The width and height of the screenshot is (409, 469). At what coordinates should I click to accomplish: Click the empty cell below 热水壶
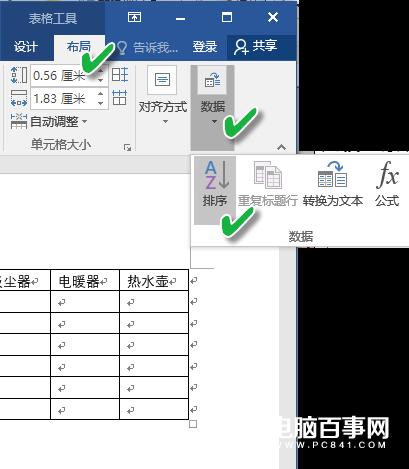point(154,302)
